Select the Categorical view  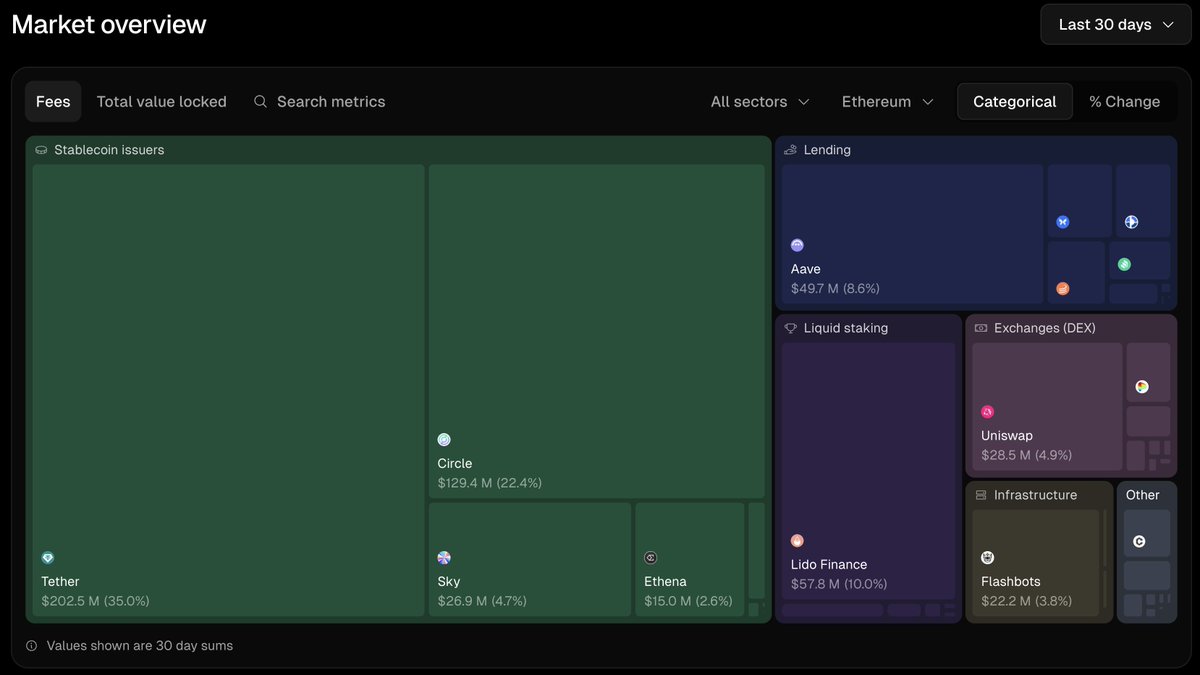point(1015,102)
